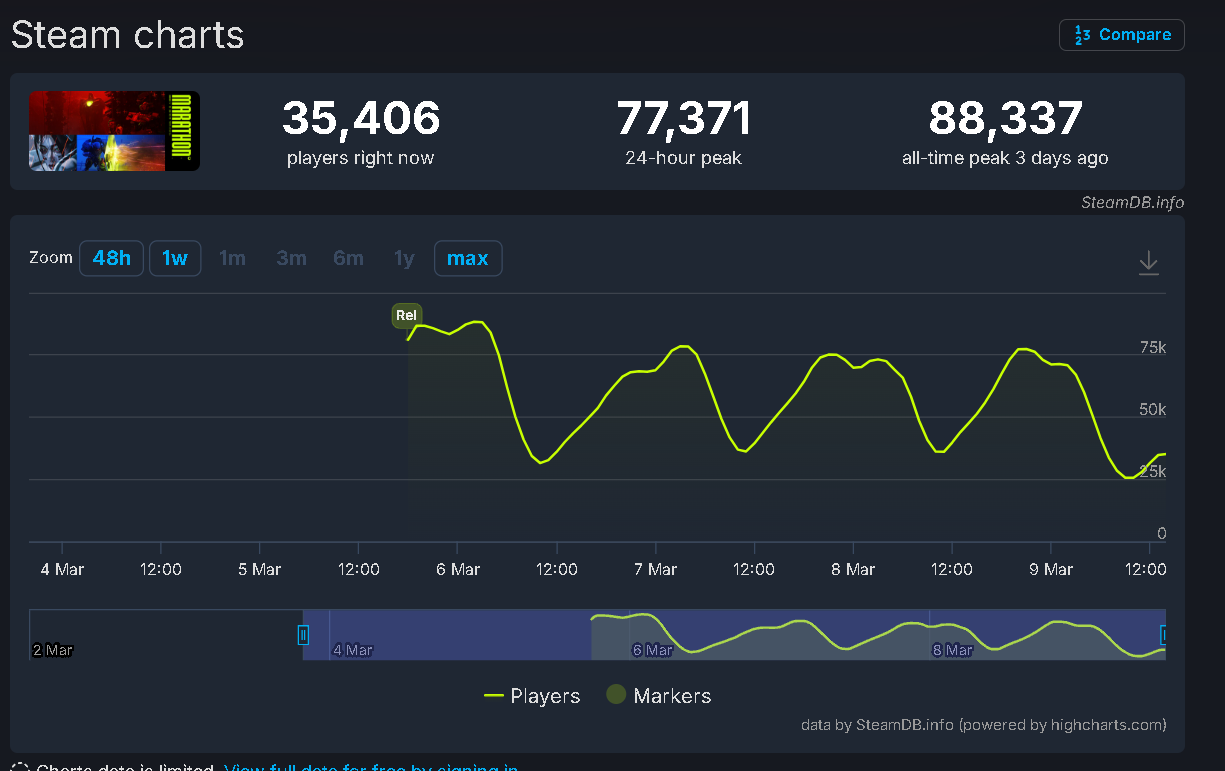The width and height of the screenshot is (1225, 771).
Task: Open the chart download menu icon
Action: [1149, 263]
